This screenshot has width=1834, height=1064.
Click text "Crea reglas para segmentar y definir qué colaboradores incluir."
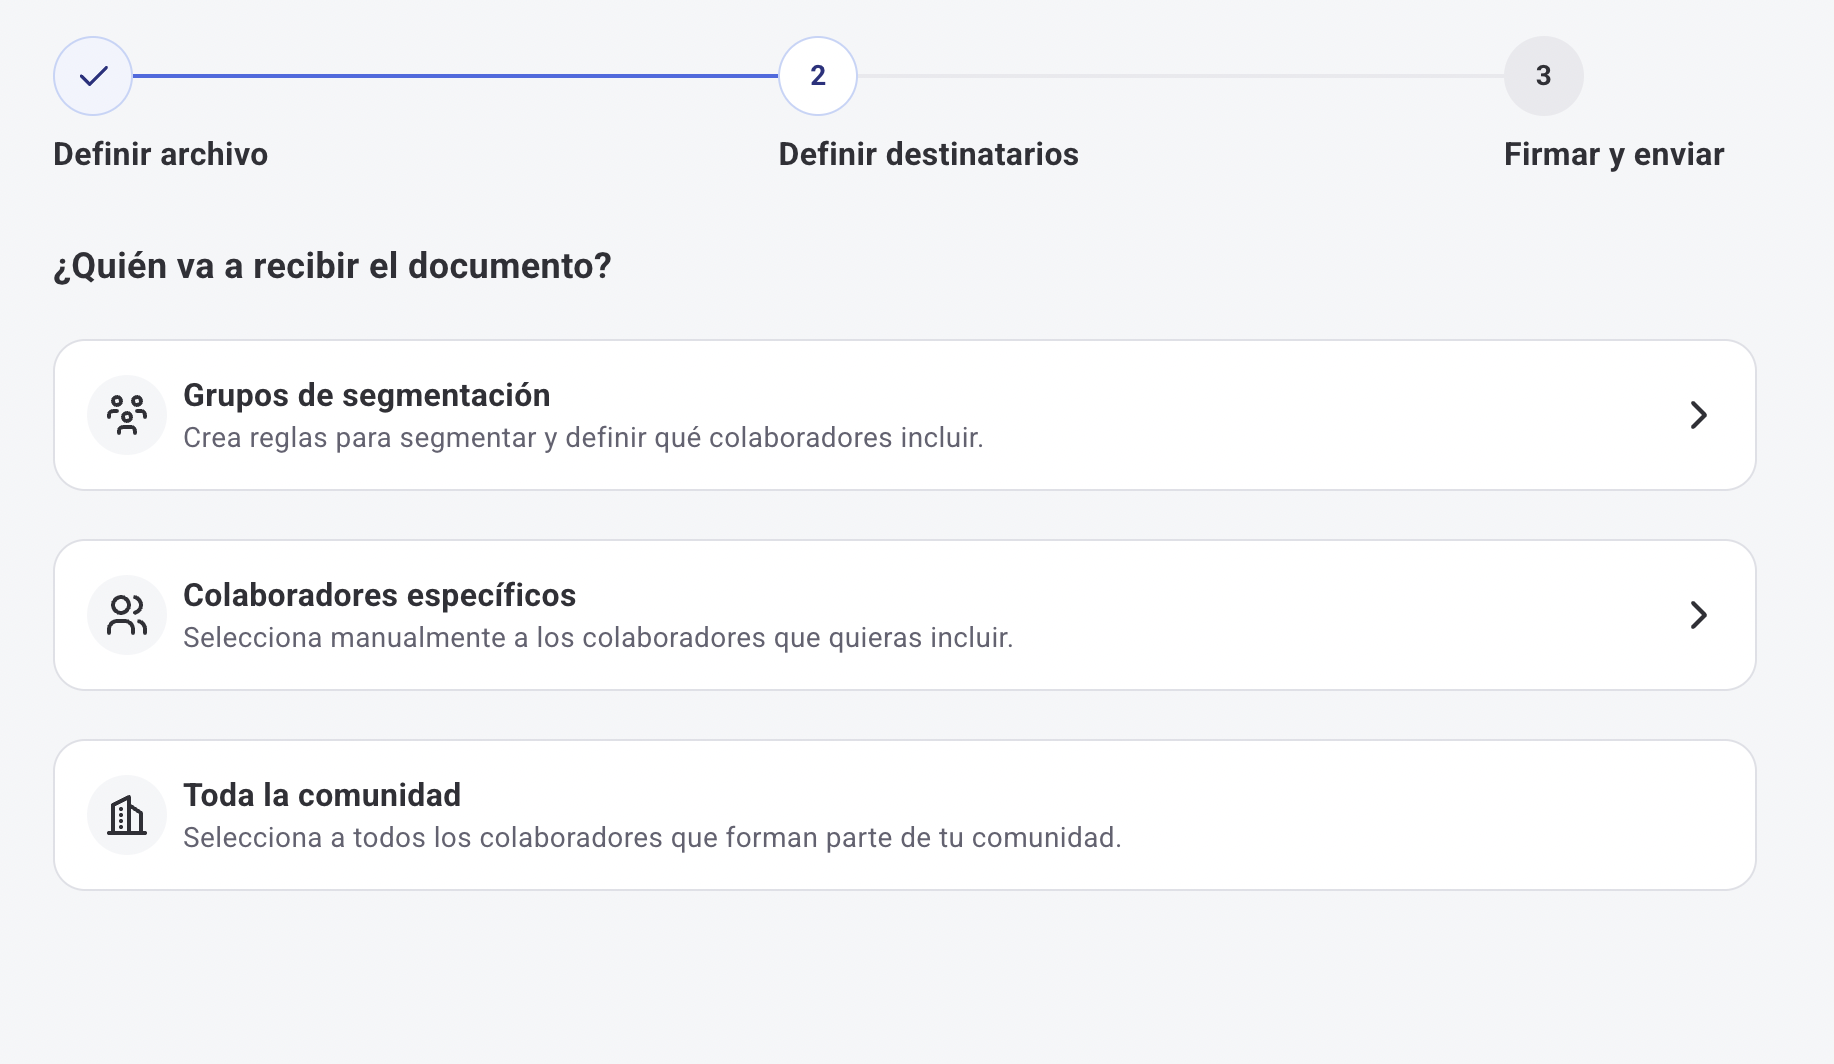(x=584, y=438)
